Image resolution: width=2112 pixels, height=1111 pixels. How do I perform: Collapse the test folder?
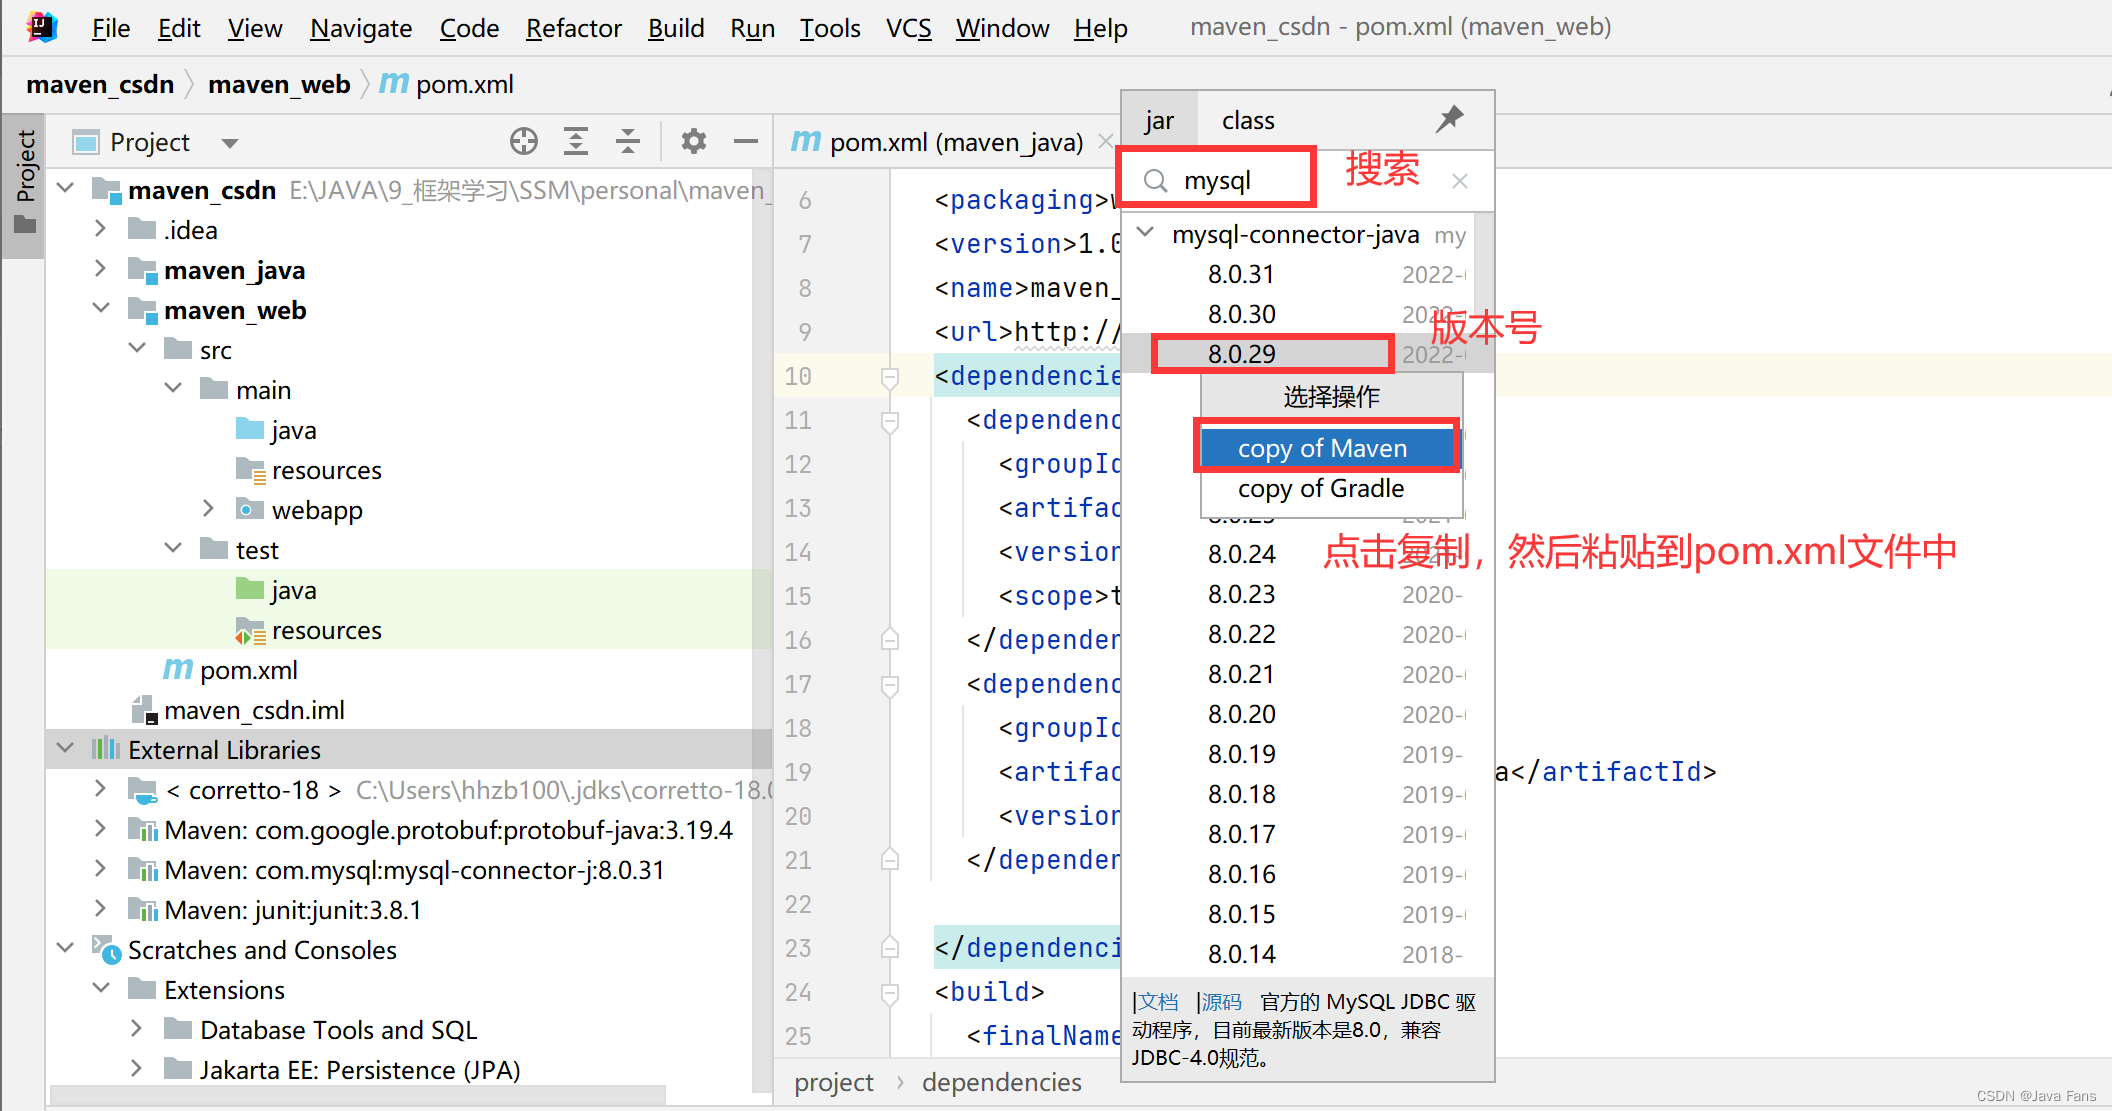coord(173,548)
